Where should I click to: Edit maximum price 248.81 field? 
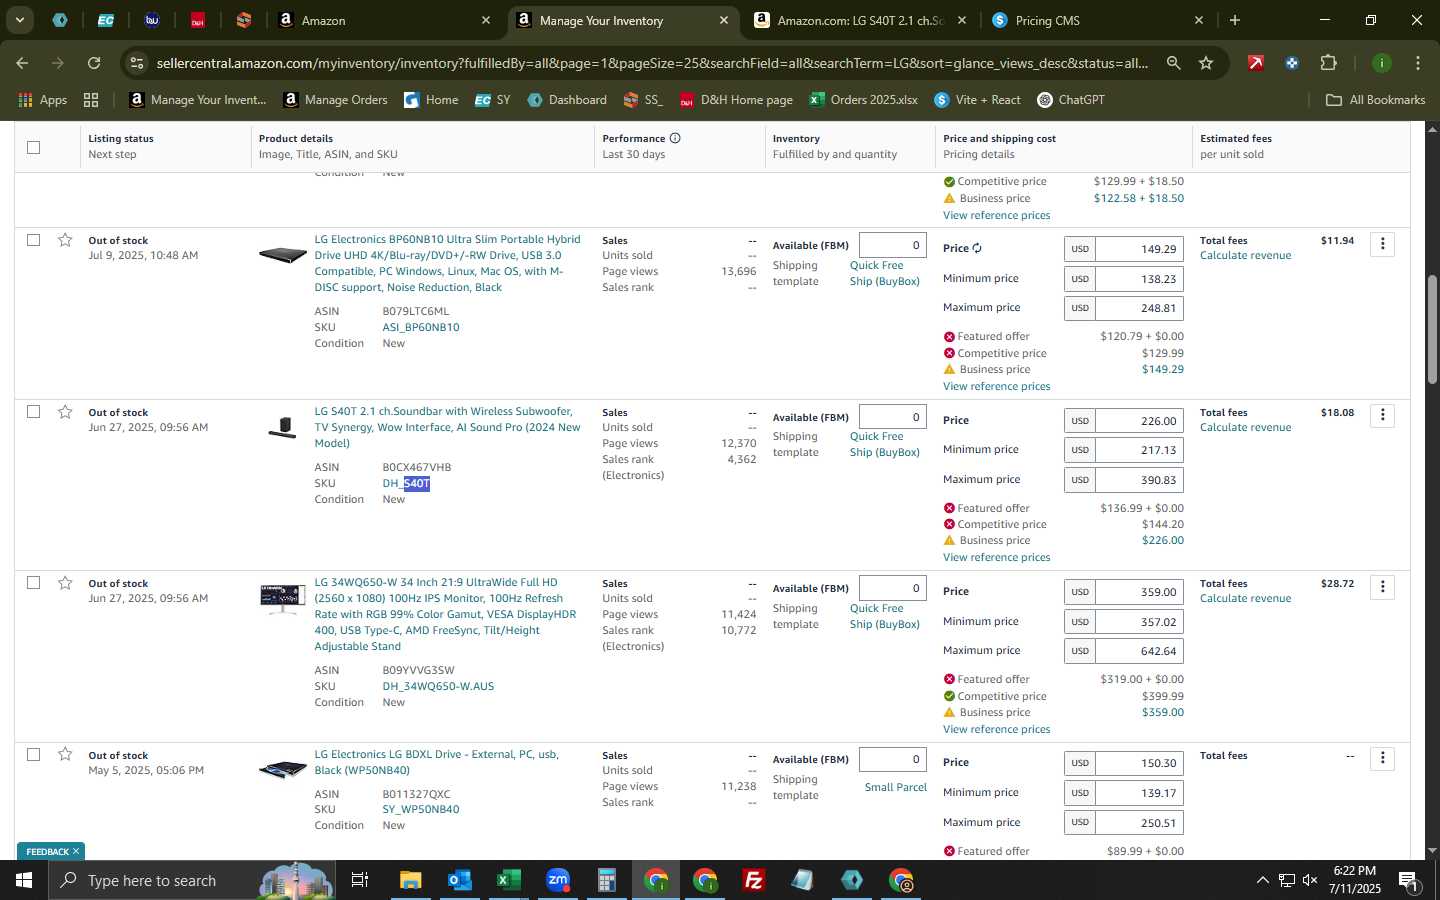coord(1139,308)
